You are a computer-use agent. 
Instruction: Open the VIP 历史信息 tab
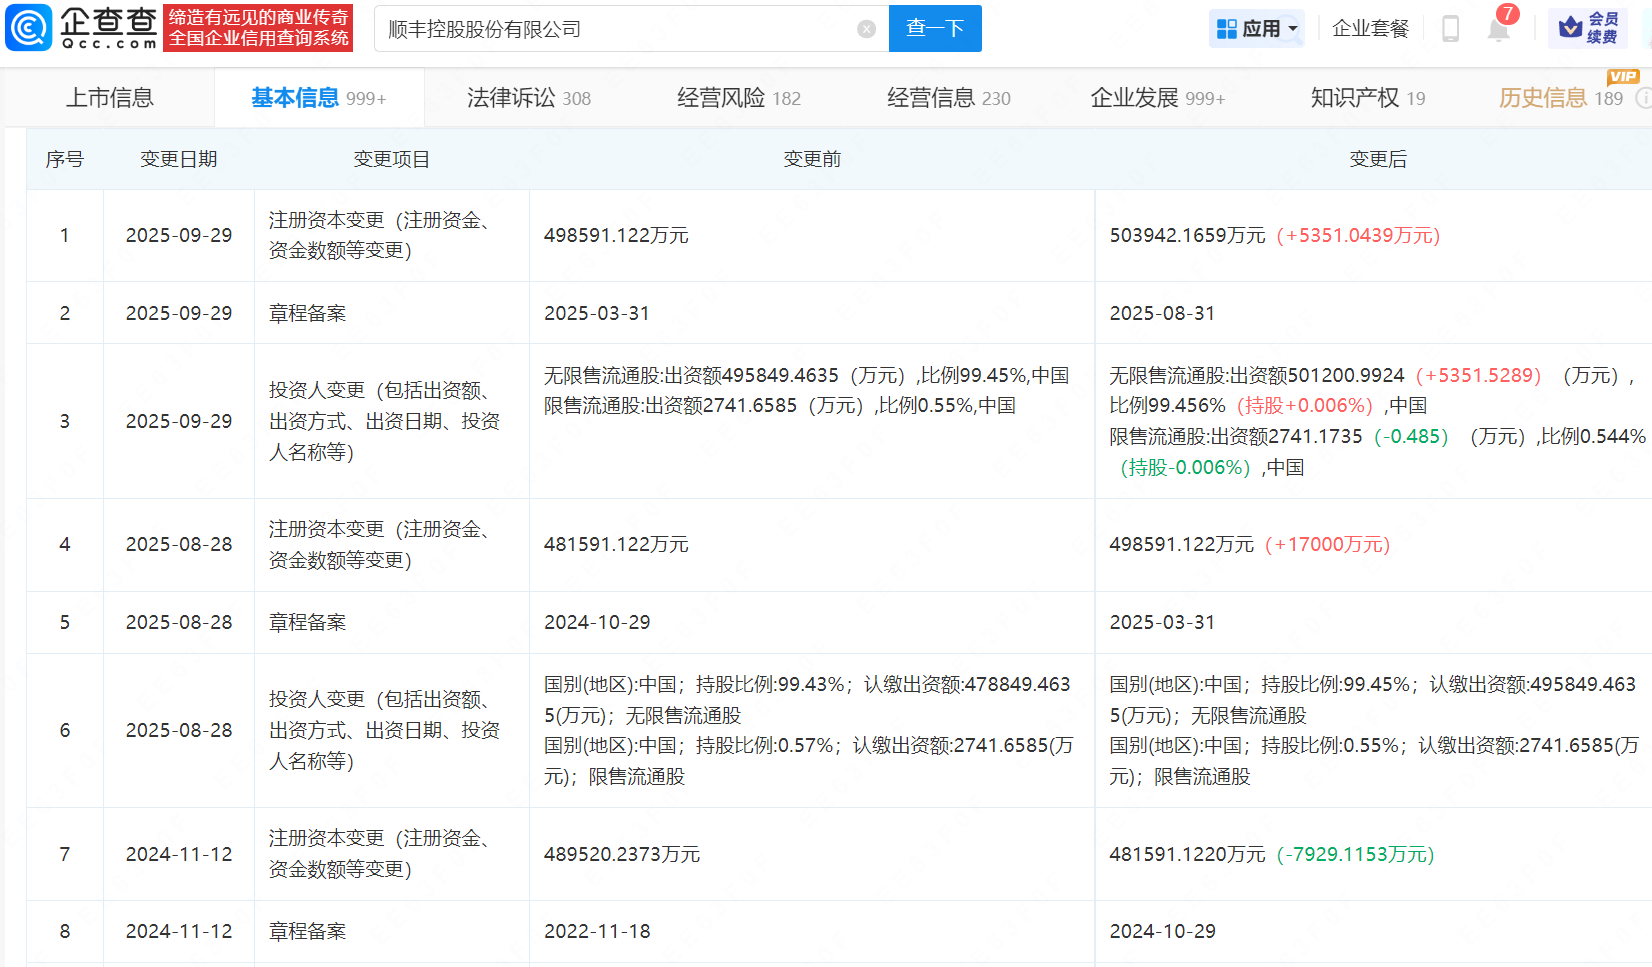[x=1559, y=98]
